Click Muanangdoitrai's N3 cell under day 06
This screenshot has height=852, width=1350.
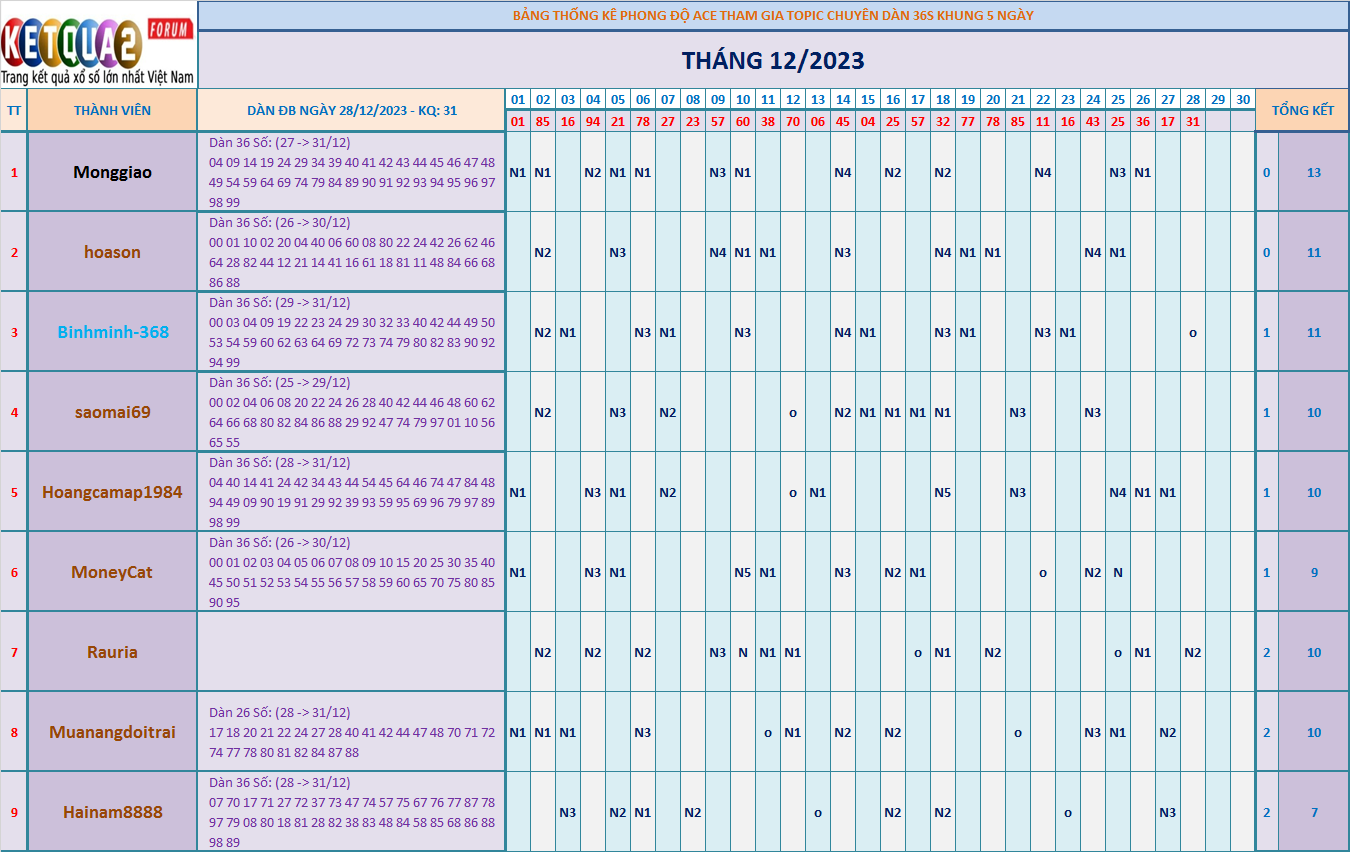(643, 732)
